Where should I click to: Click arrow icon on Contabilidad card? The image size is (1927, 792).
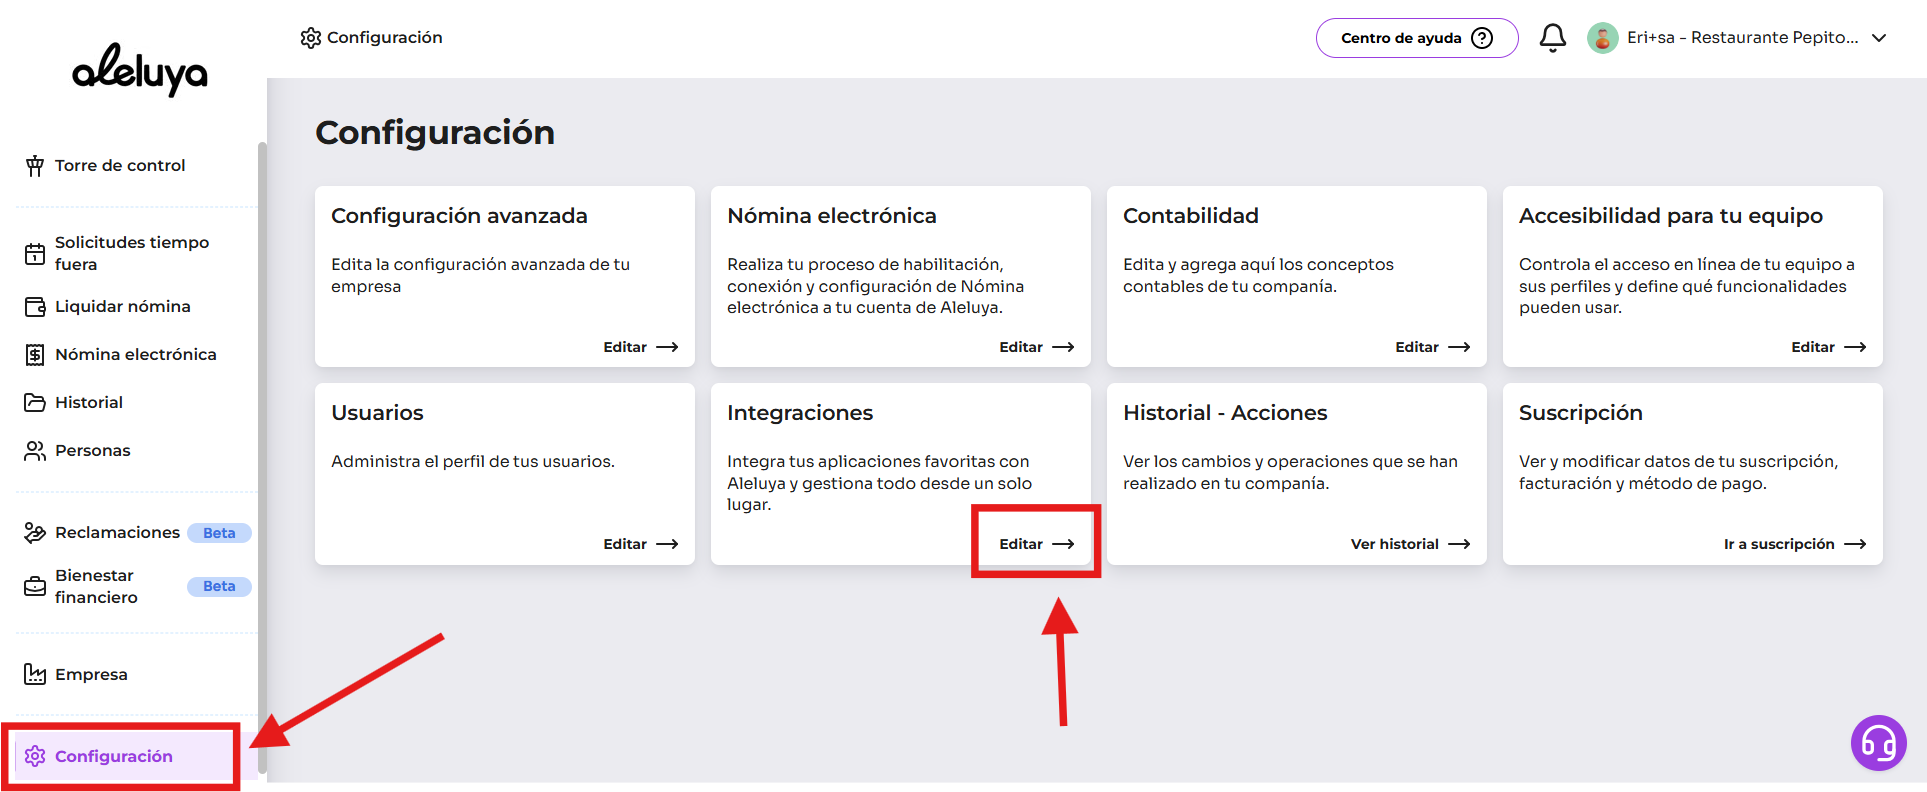1459,347
